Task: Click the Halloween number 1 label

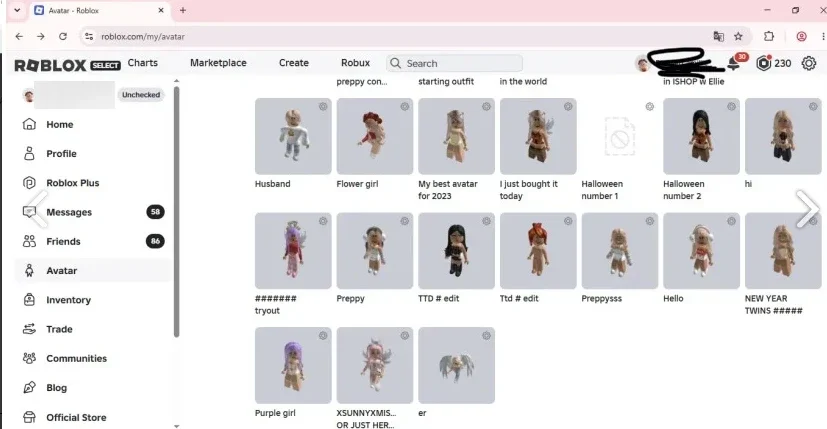Action: coord(602,190)
